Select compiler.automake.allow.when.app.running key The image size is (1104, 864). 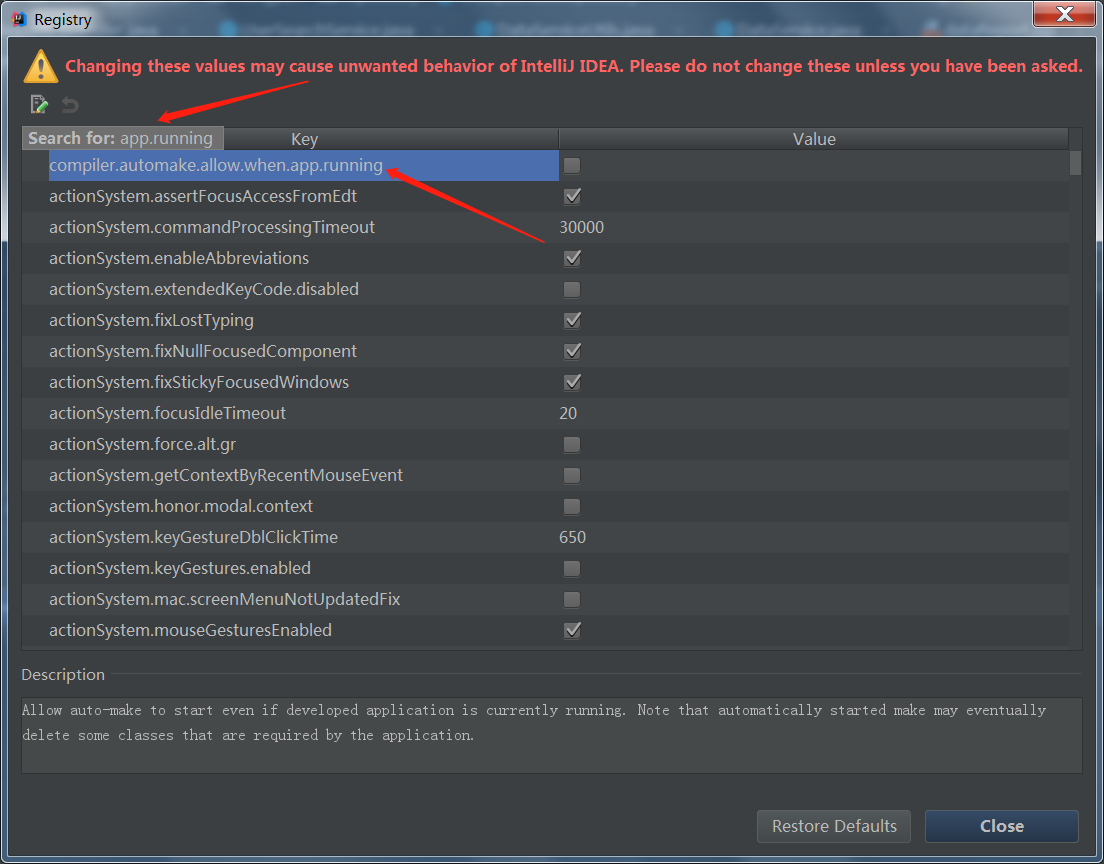(x=215, y=165)
